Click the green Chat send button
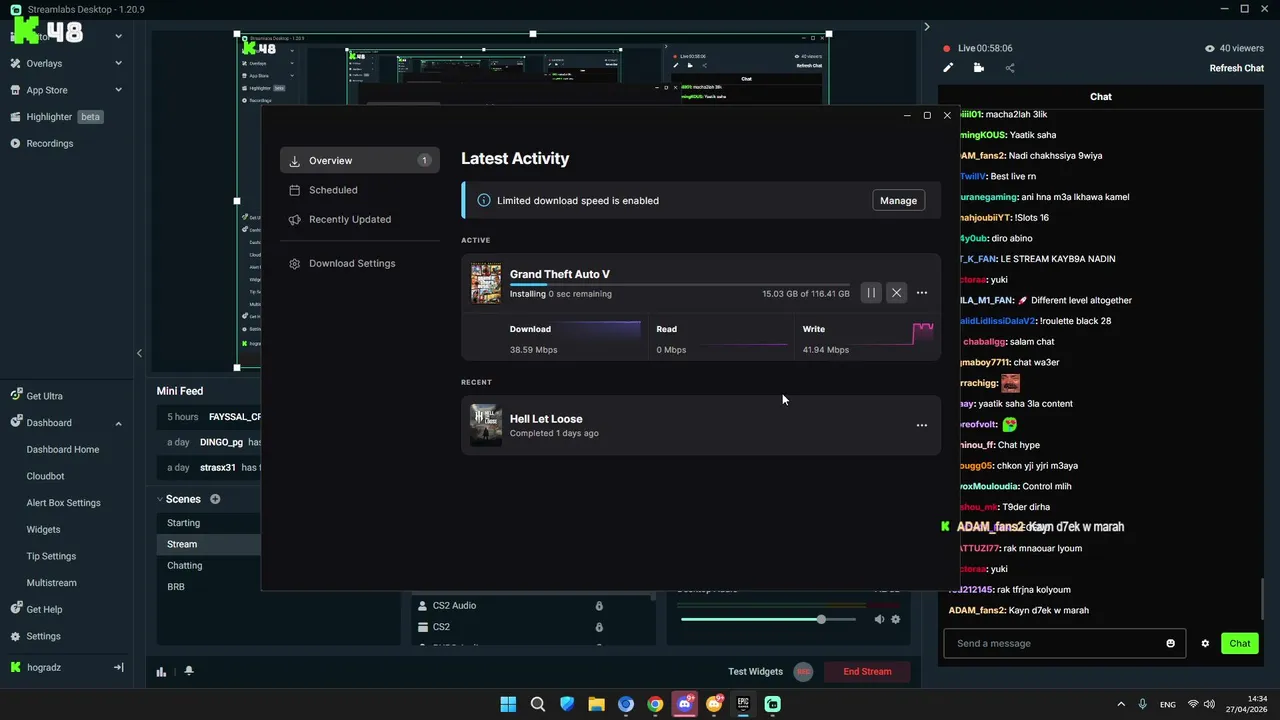Screen dimensions: 1280x720 pyautogui.click(x=1240, y=643)
